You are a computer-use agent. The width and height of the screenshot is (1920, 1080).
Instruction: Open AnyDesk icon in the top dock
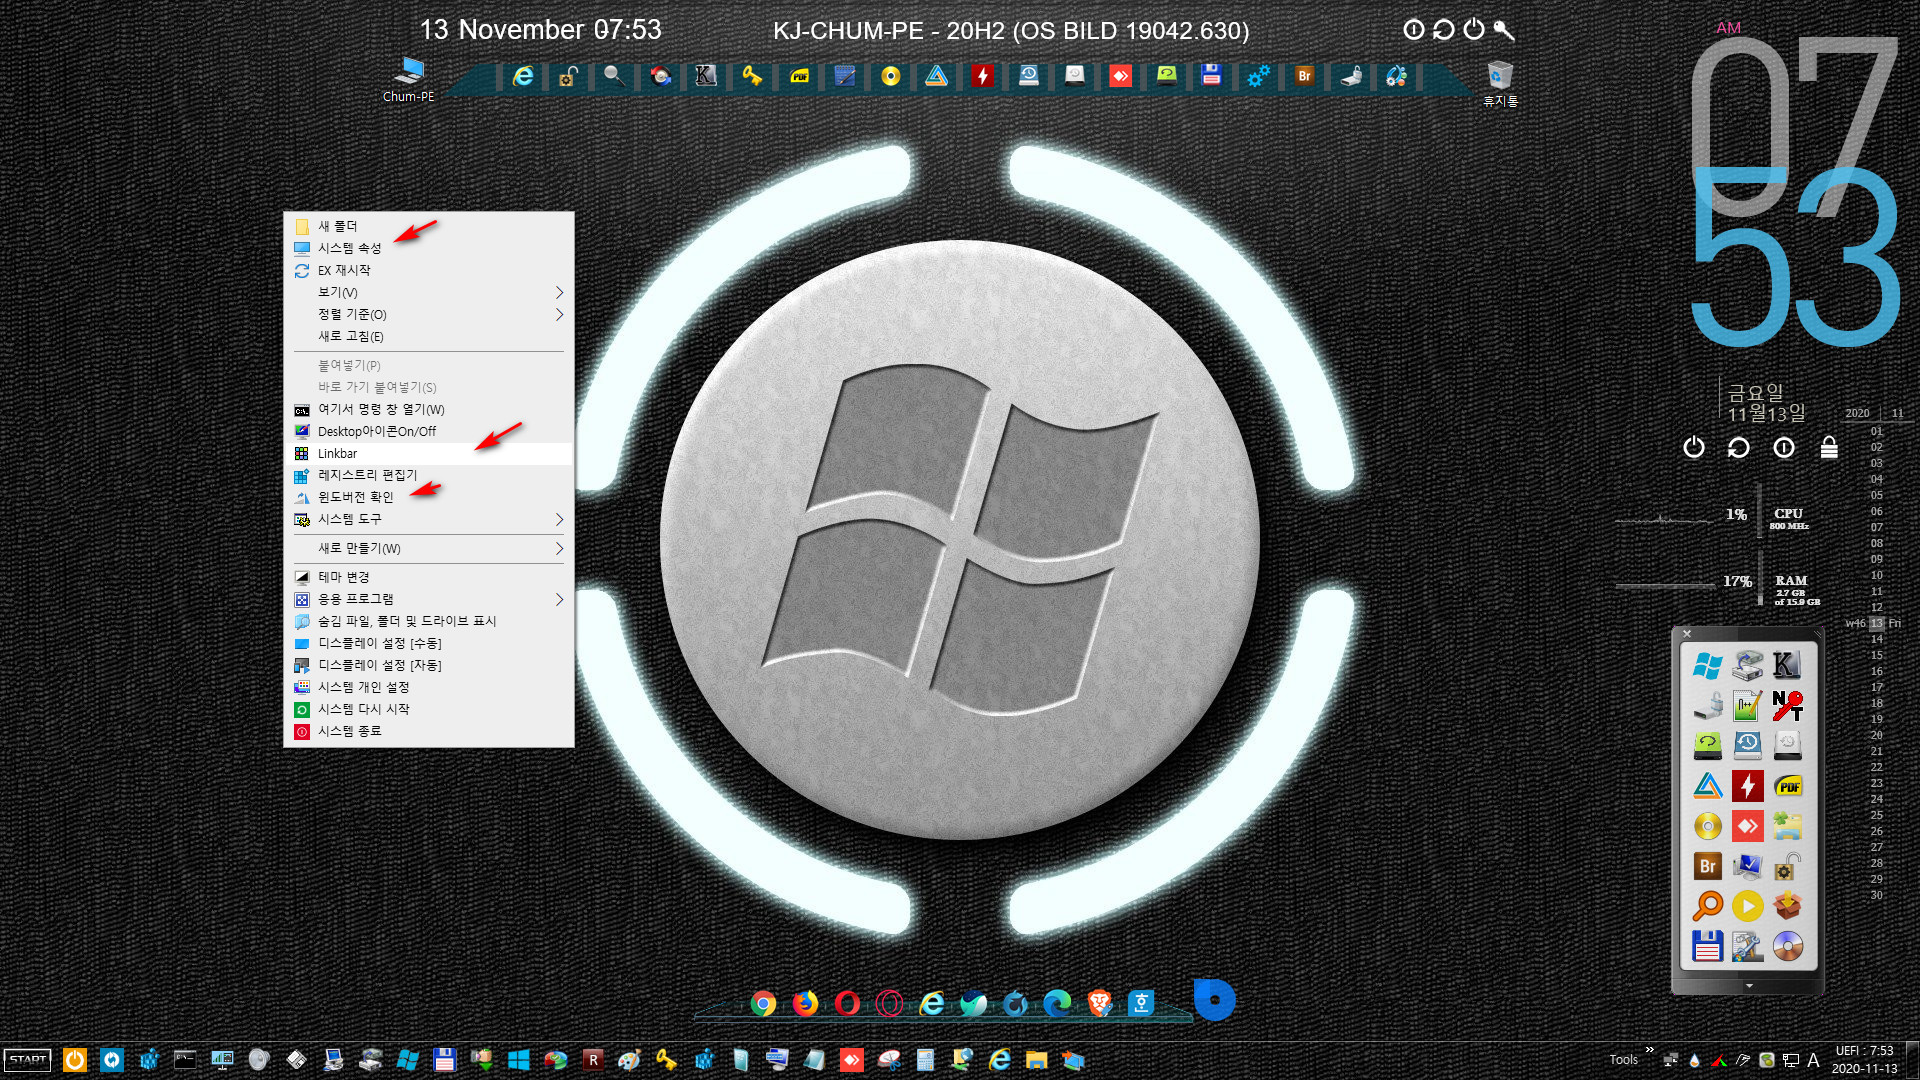(1120, 76)
